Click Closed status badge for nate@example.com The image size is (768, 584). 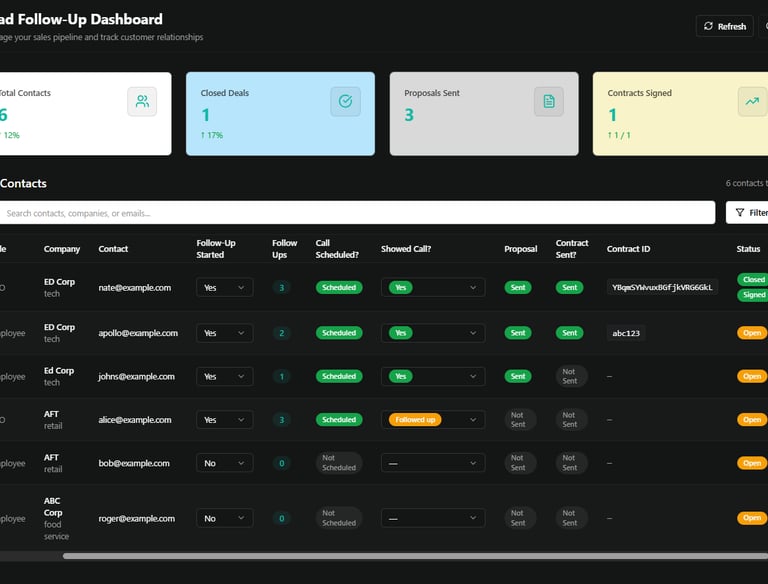tap(753, 279)
